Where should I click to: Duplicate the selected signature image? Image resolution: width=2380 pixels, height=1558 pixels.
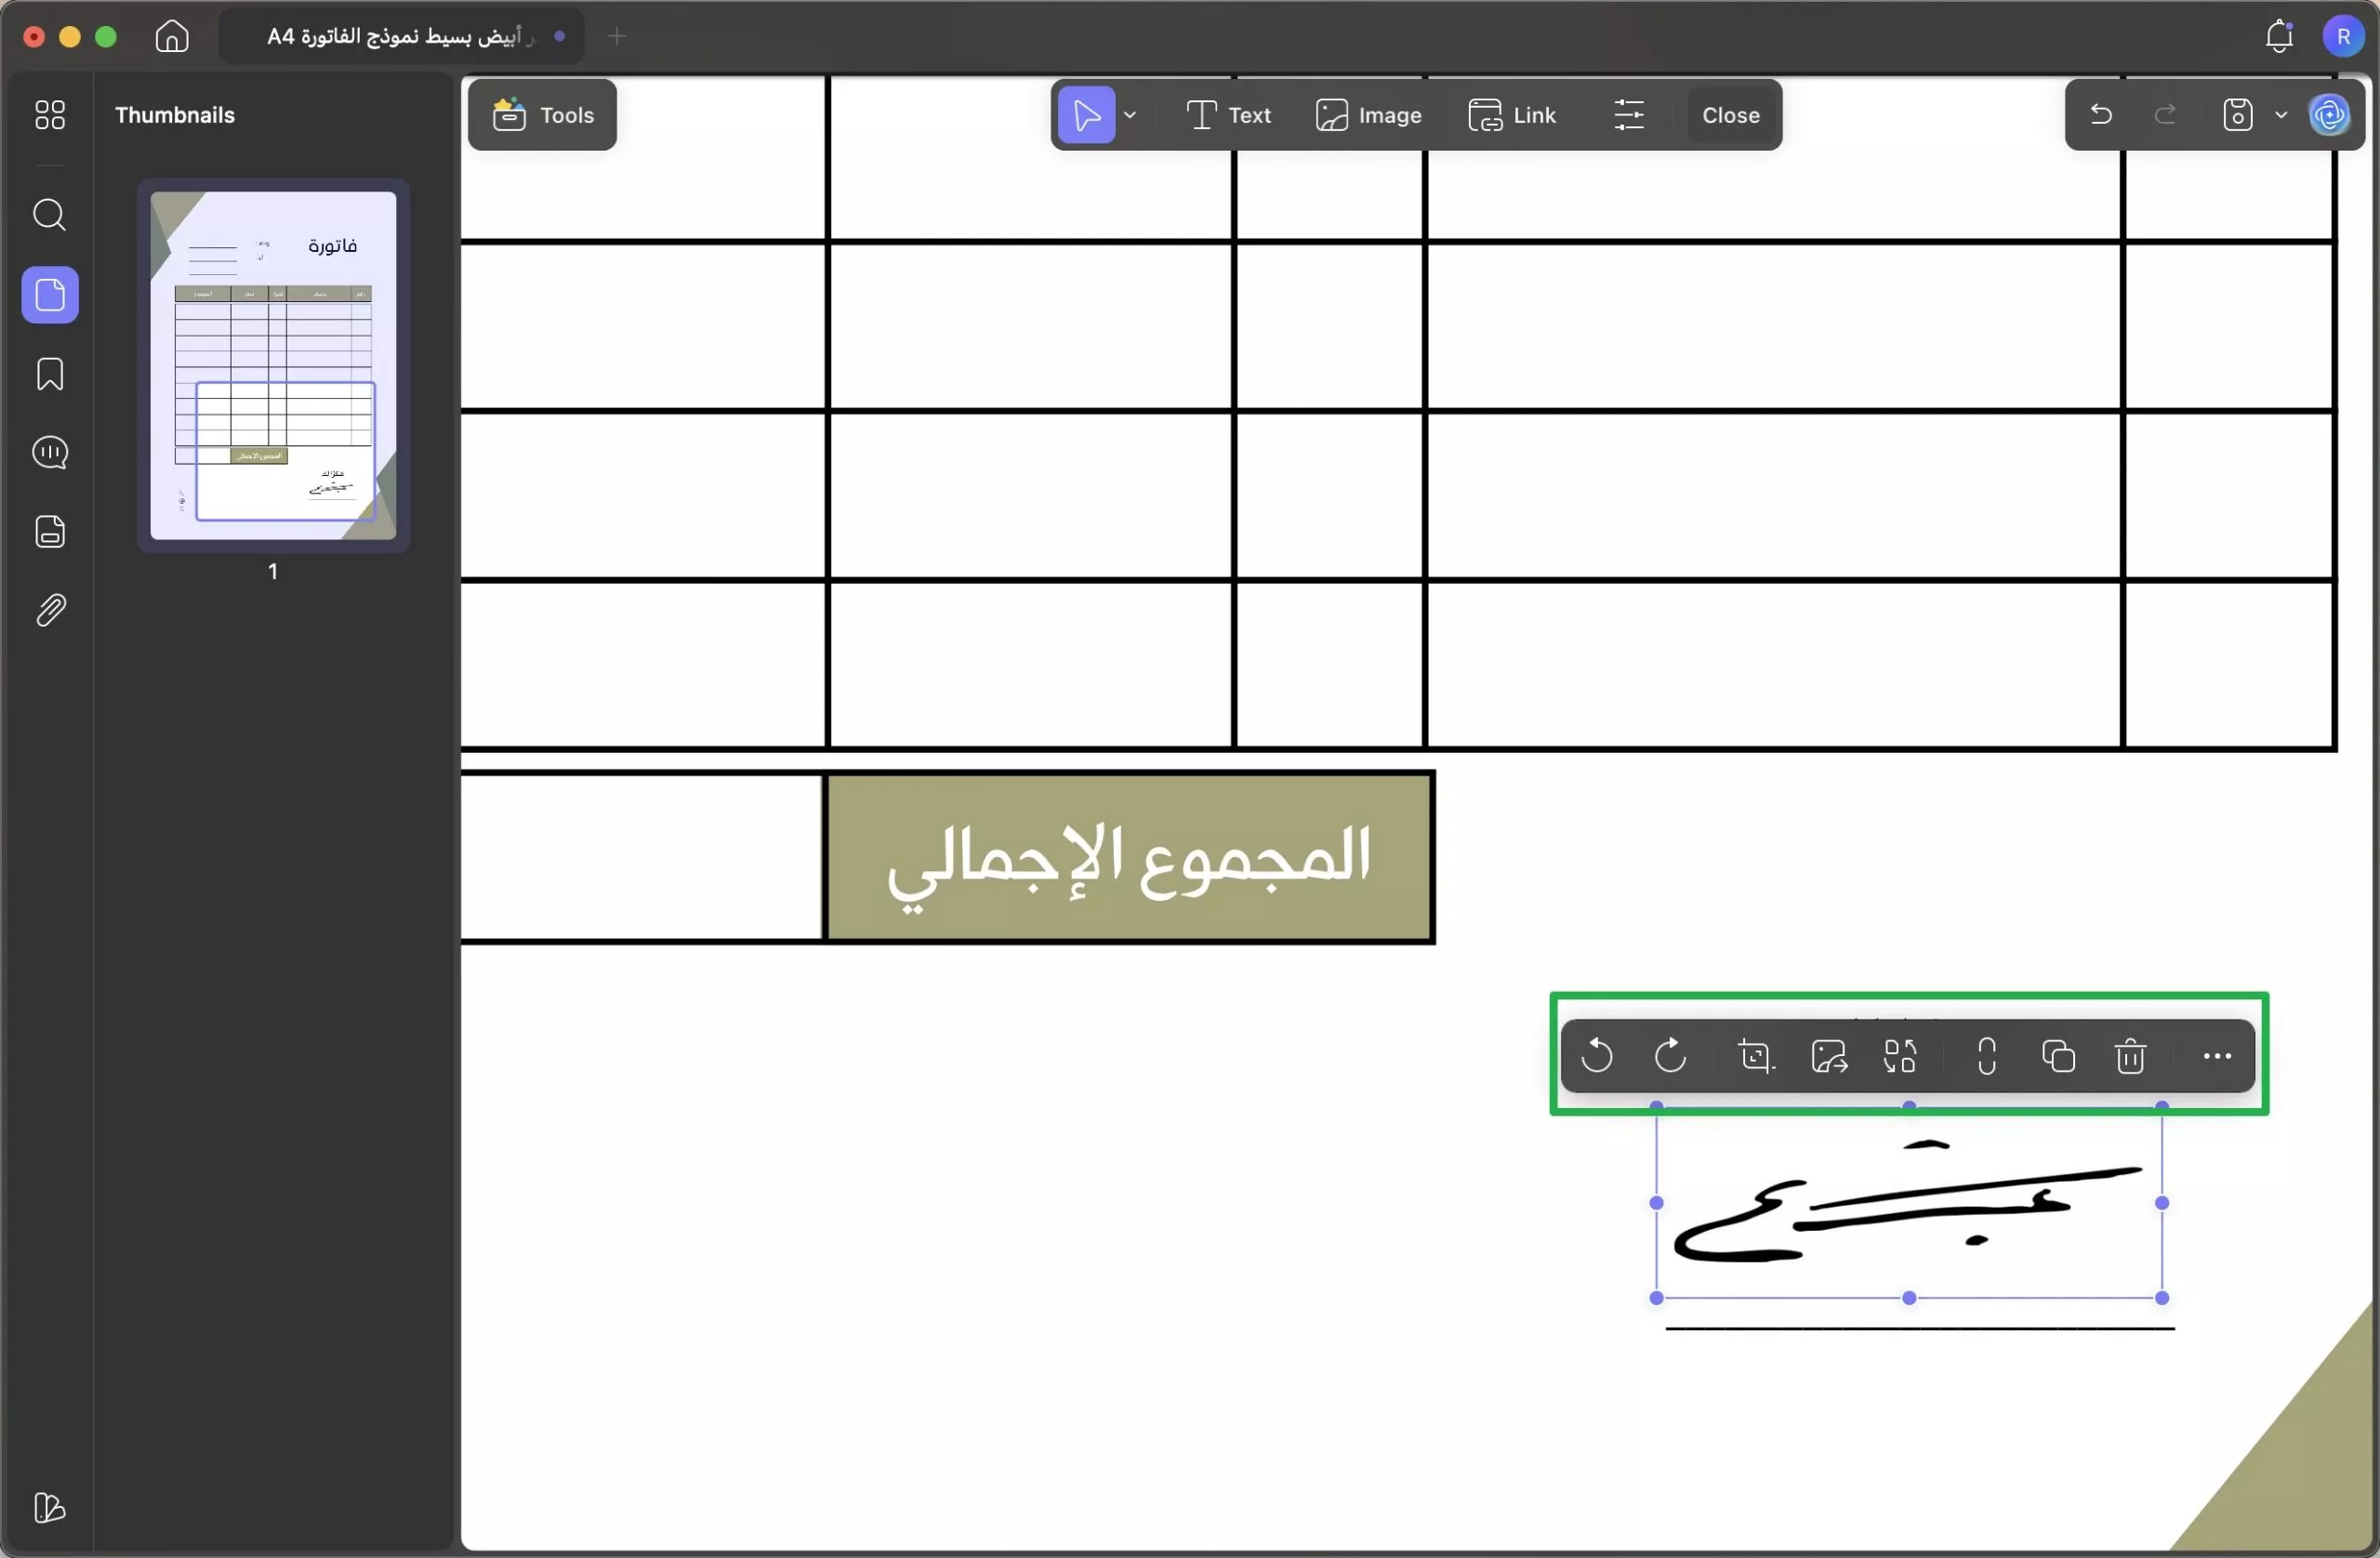(x=2058, y=1056)
